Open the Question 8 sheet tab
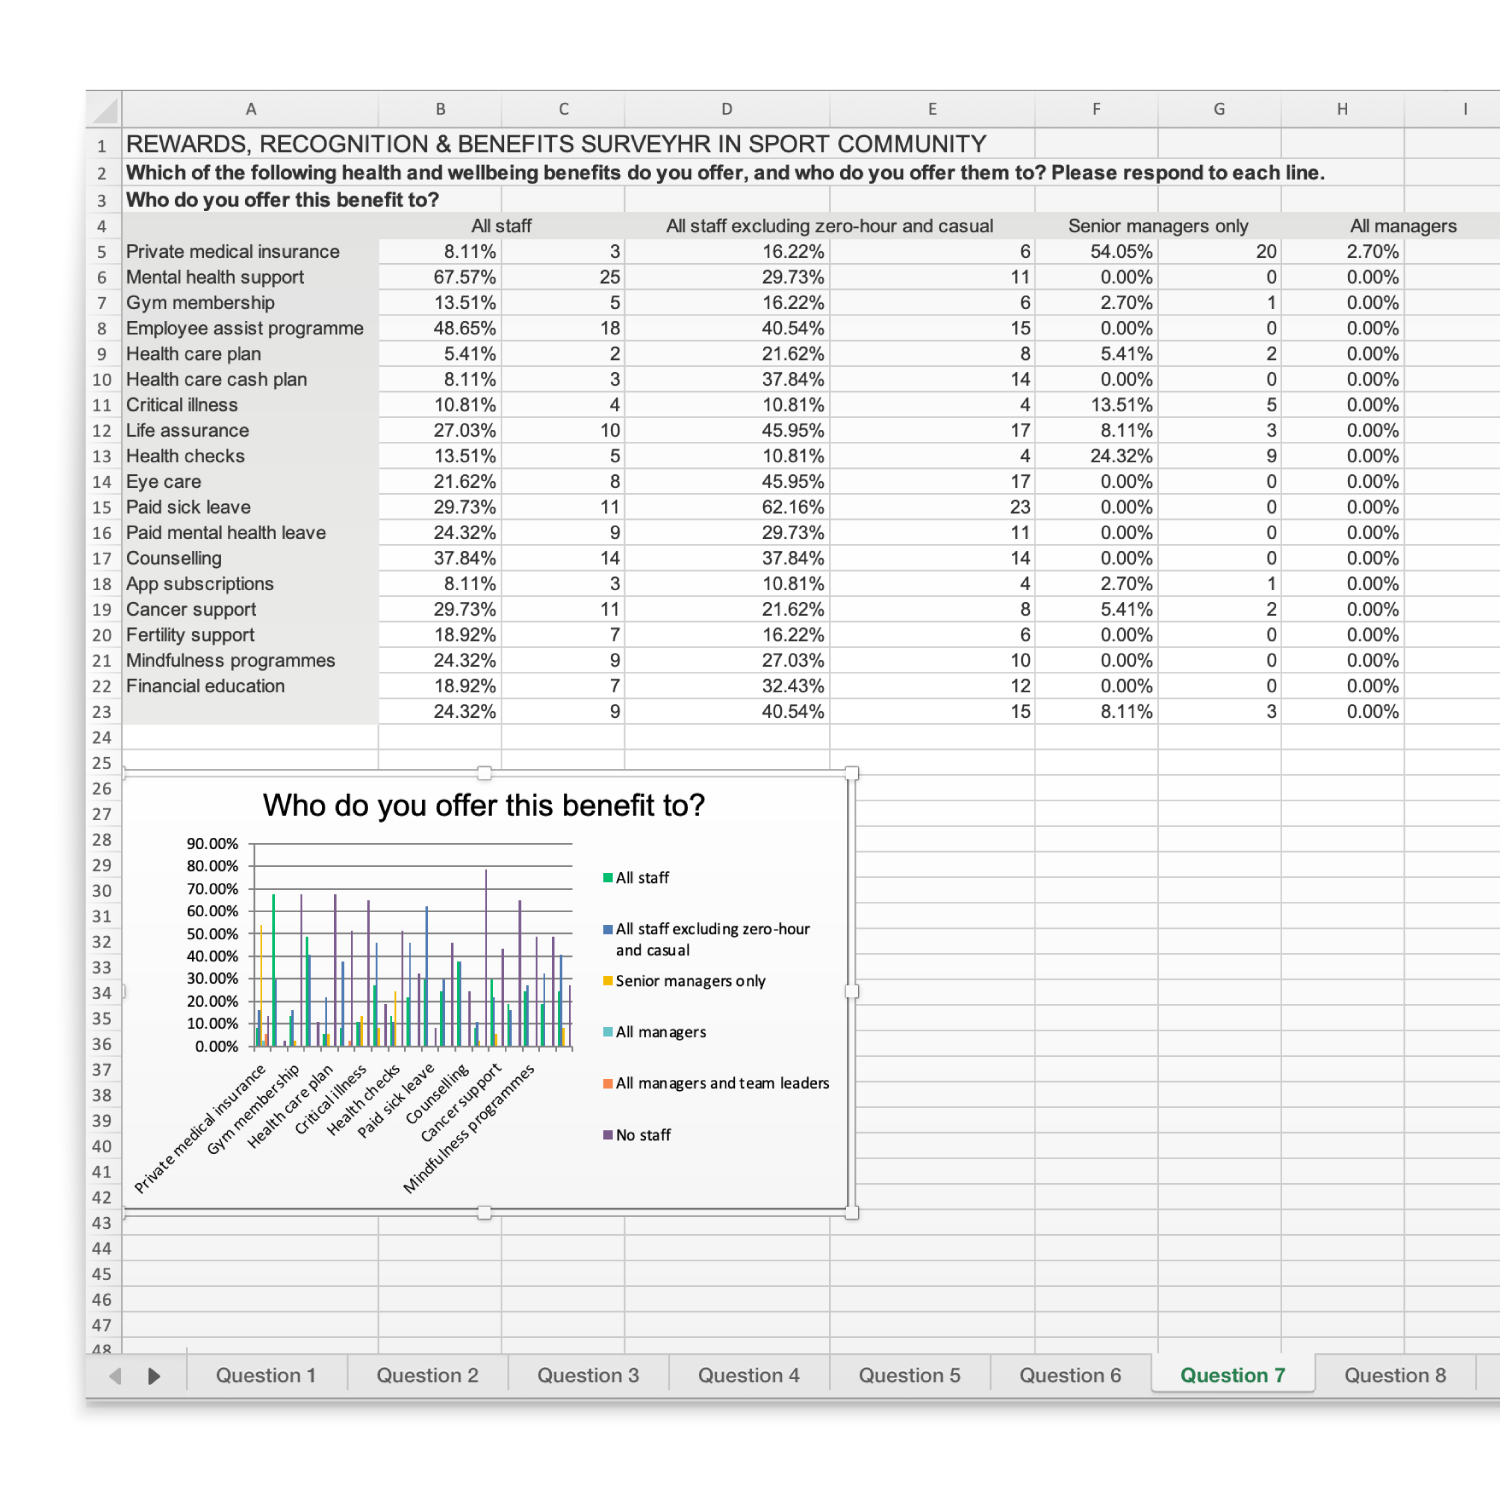This screenshot has width=1500, height=1500. (x=1395, y=1375)
